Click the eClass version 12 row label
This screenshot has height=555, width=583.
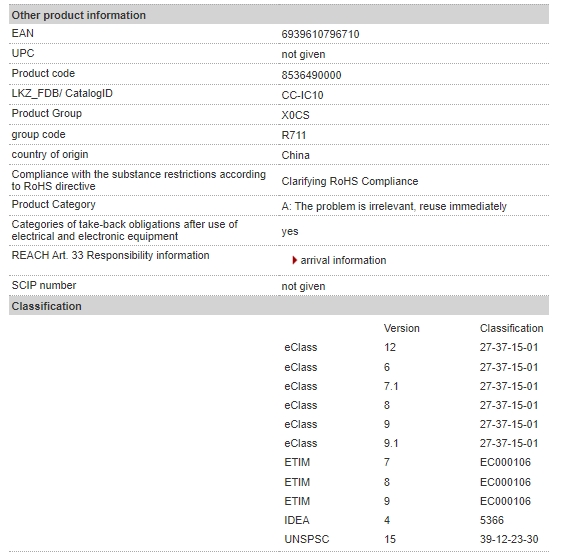pos(300,347)
